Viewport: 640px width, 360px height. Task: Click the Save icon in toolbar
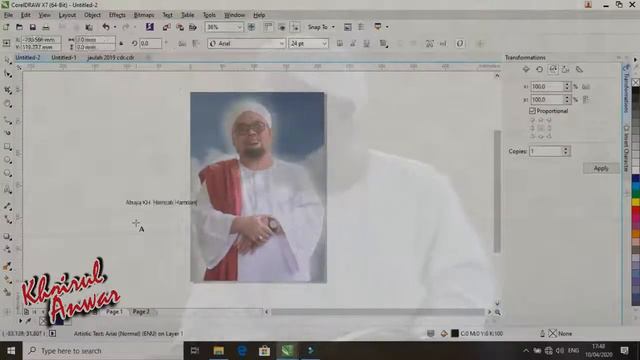[33, 27]
